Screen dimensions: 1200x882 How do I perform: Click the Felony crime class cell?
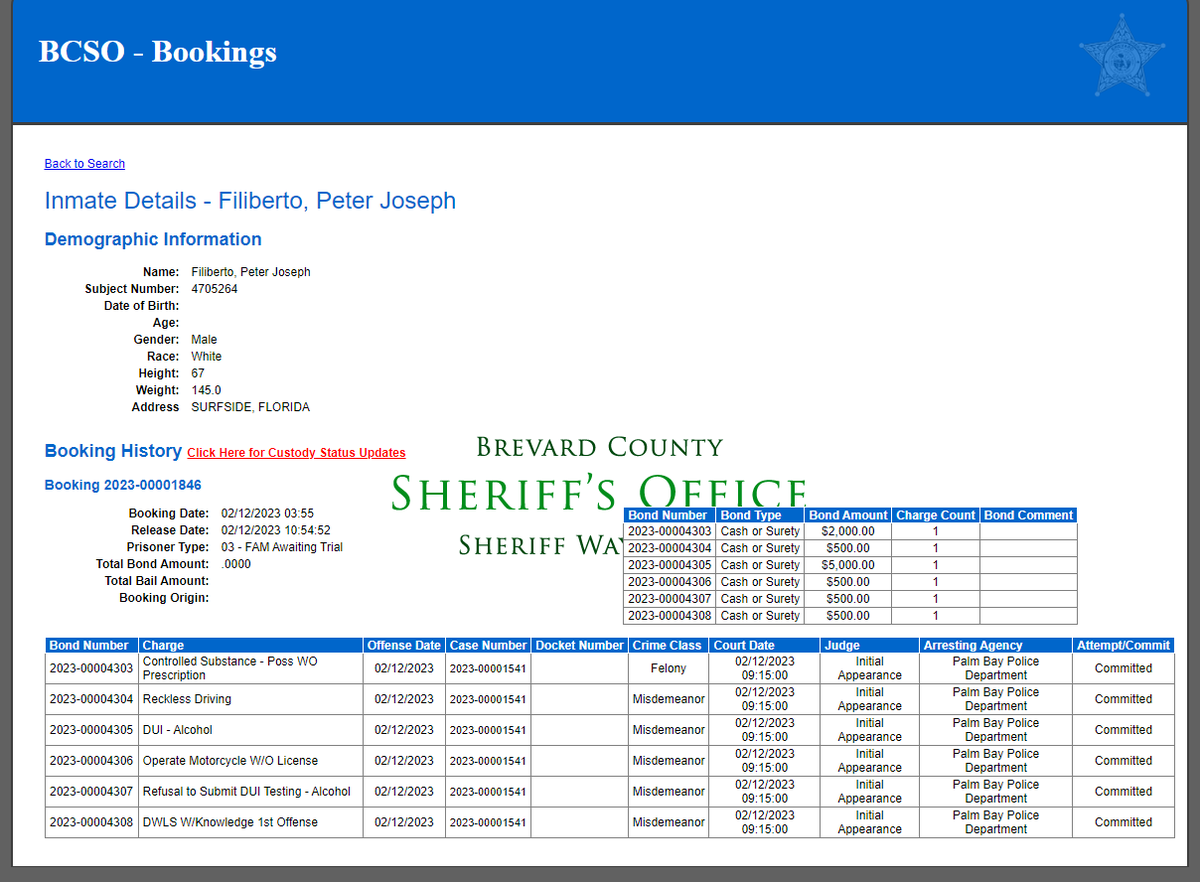pos(669,668)
